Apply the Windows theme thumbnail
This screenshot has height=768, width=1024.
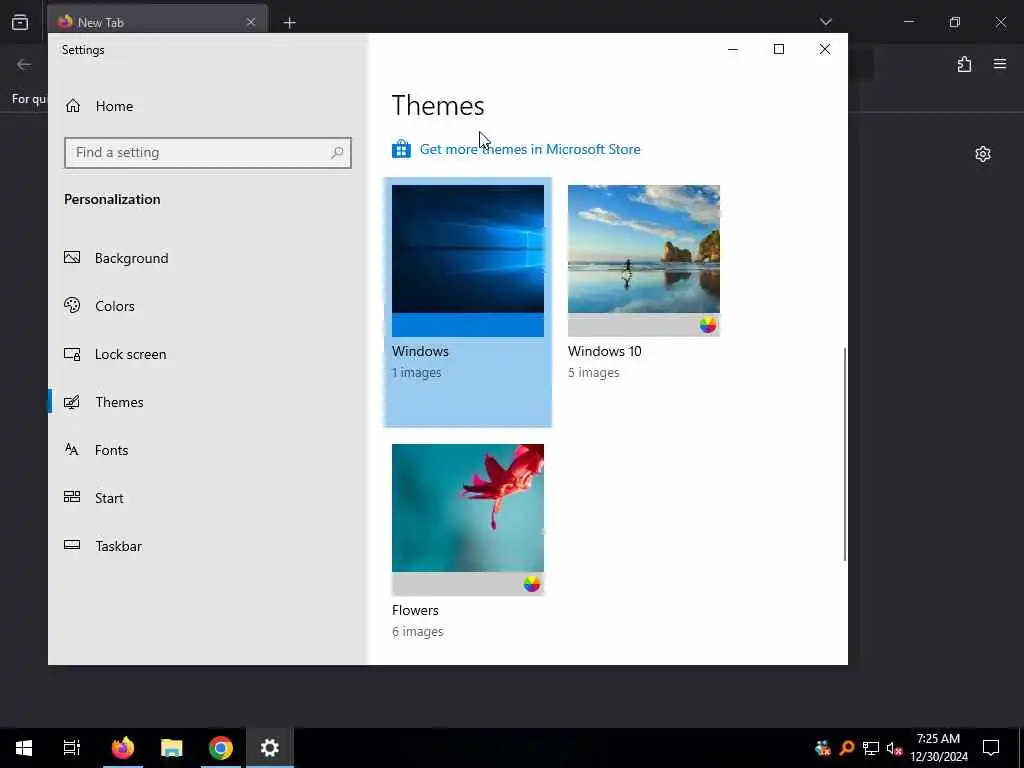click(x=468, y=261)
